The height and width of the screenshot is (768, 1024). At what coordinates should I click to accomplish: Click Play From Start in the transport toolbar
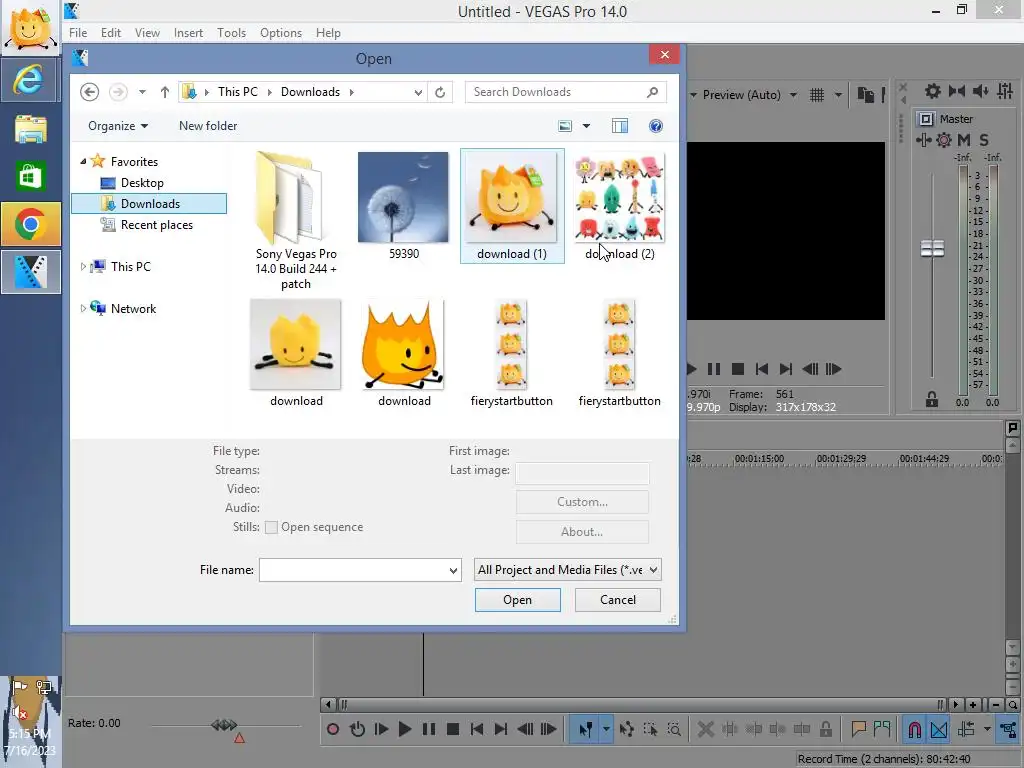tap(381, 729)
